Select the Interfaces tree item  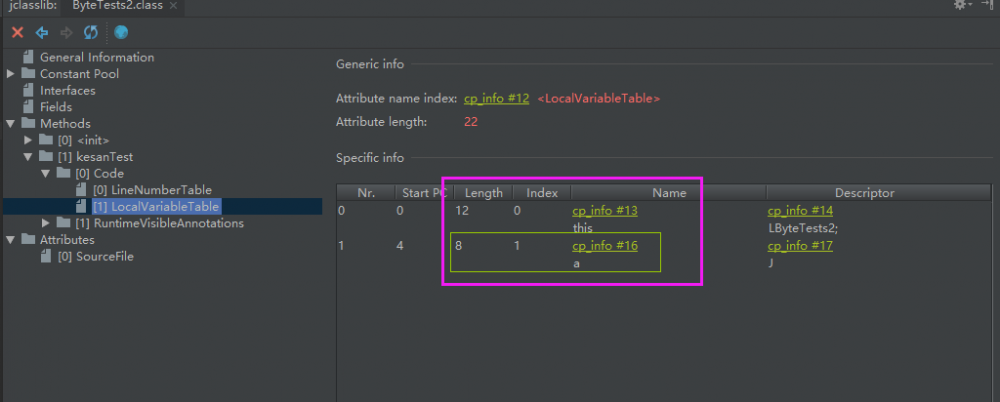click(68, 91)
